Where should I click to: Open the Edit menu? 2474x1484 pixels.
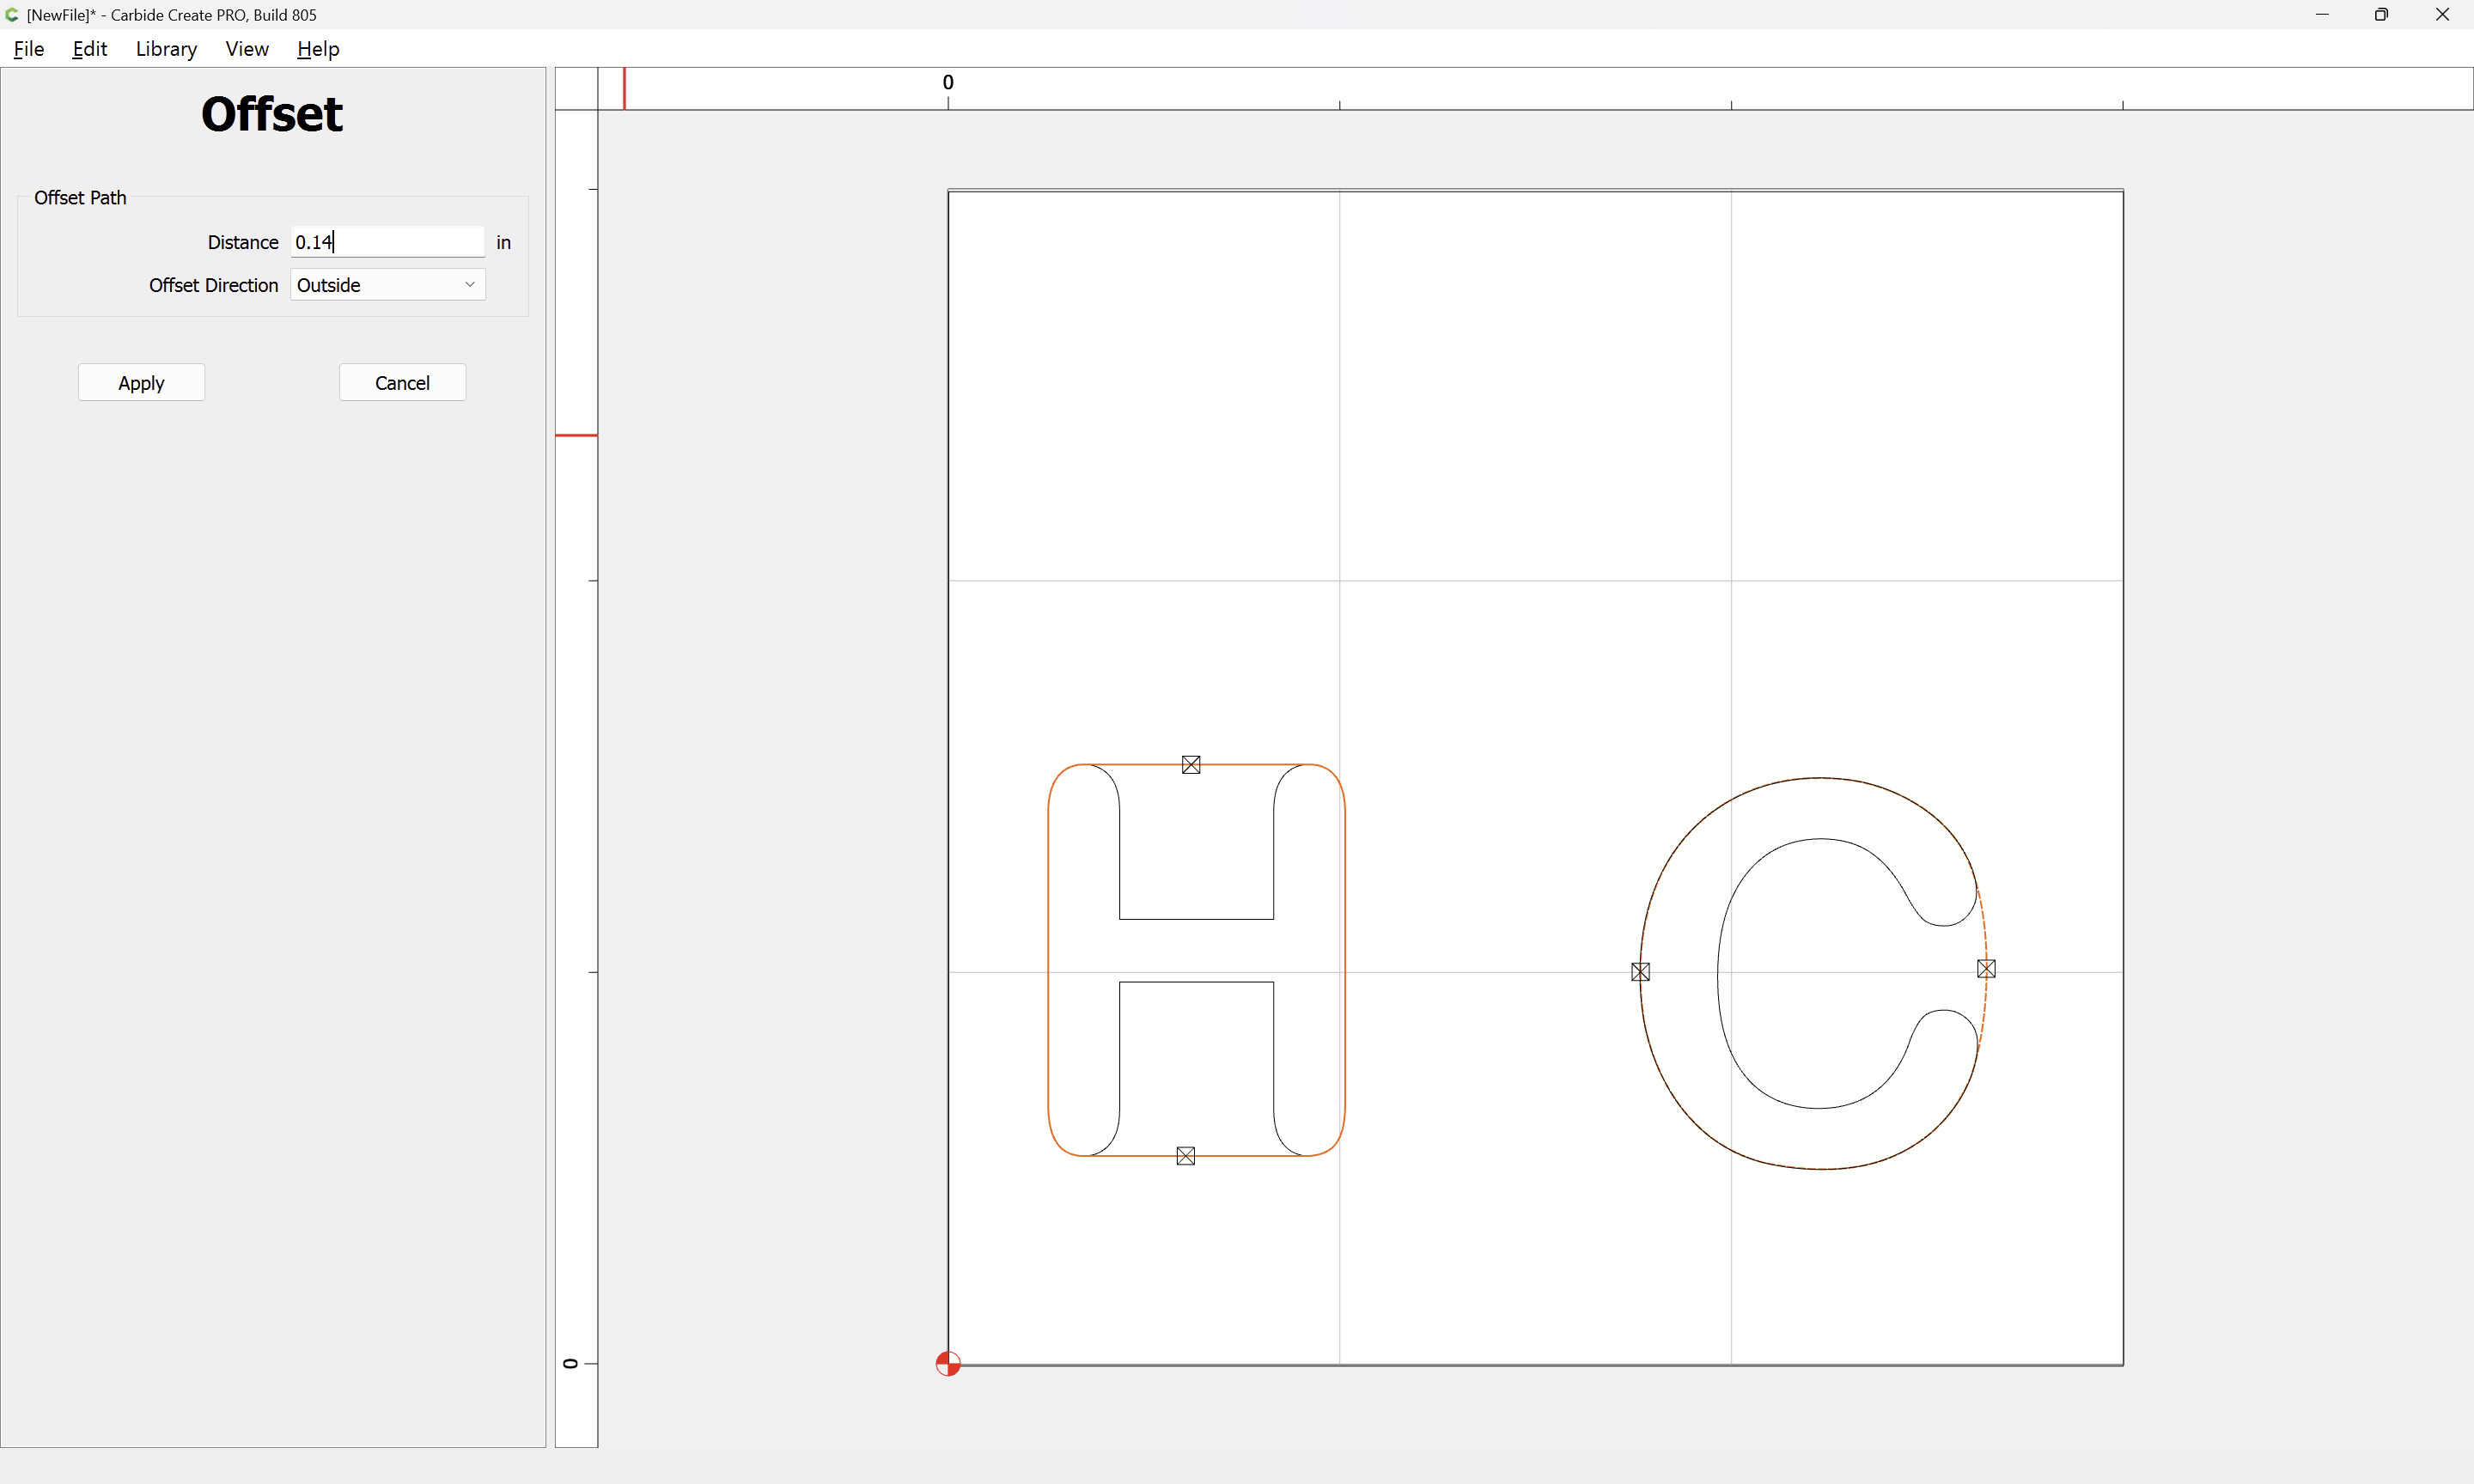click(89, 48)
